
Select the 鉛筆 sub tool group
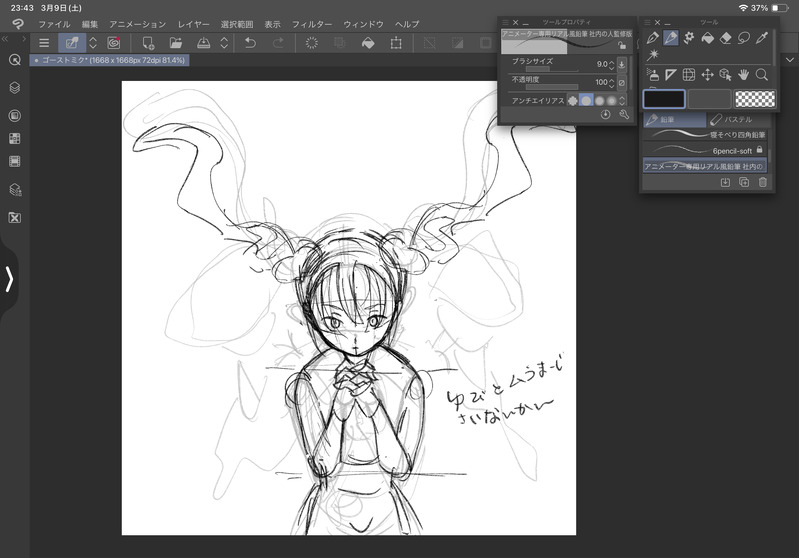[675, 120]
